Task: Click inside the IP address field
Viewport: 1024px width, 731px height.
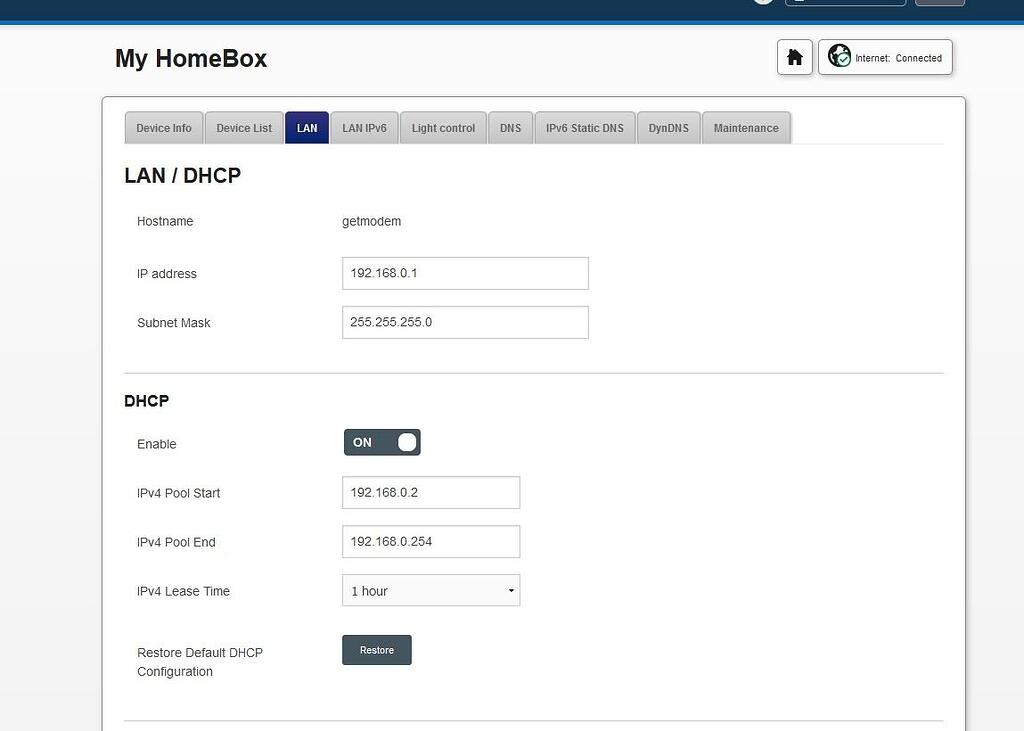Action: point(464,273)
